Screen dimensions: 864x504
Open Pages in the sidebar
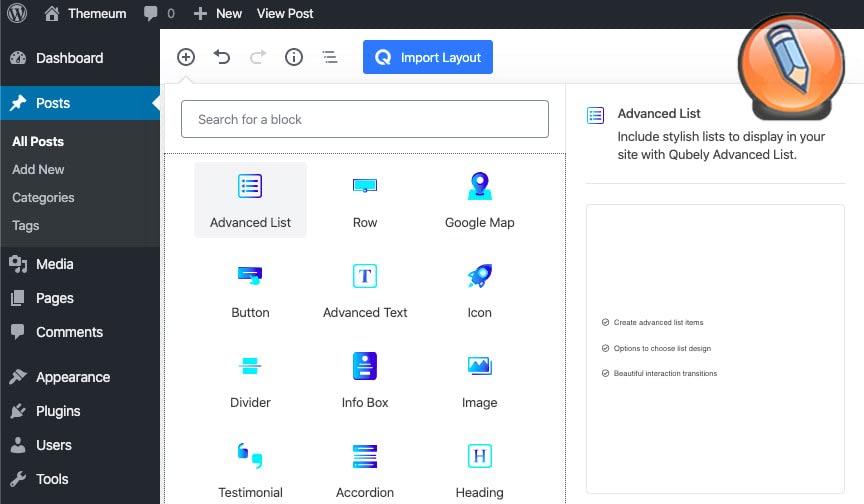tap(80, 298)
